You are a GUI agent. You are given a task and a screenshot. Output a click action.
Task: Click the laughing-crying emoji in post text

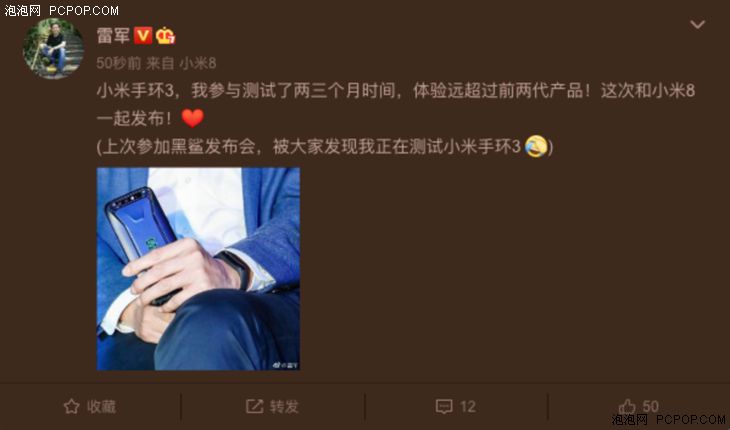[x=535, y=146]
